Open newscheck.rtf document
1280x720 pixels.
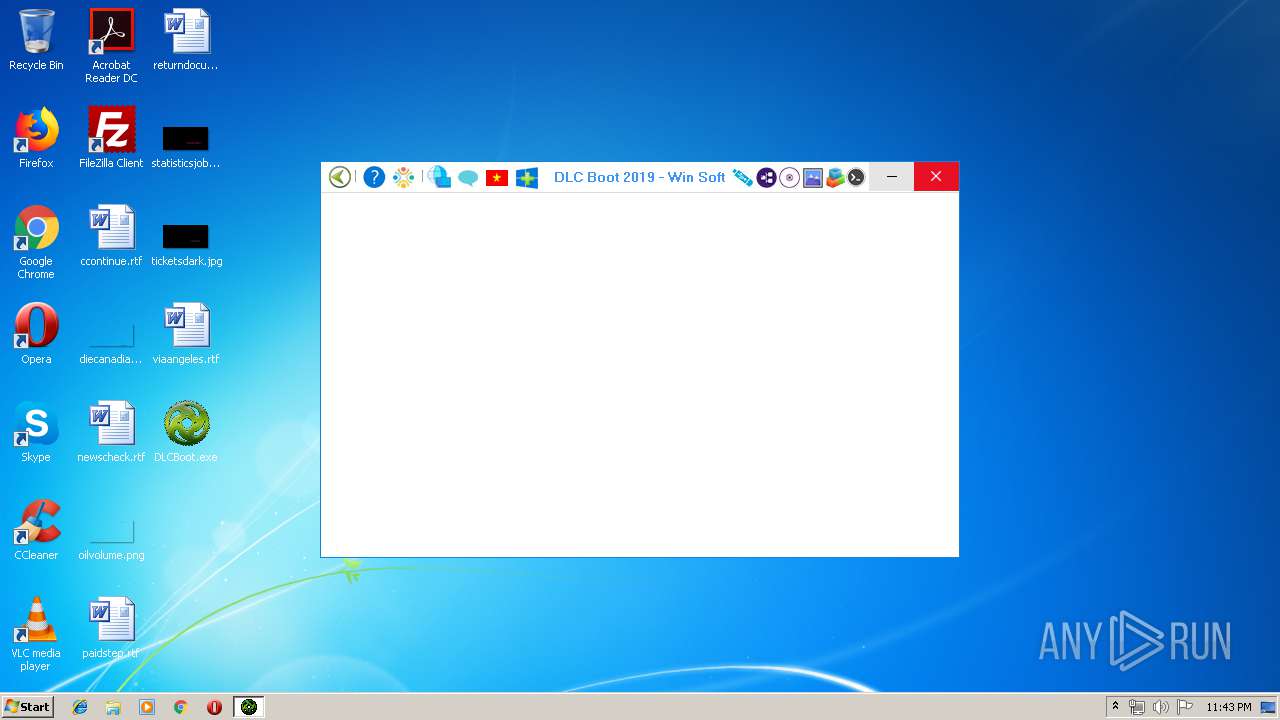(x=111, y=432)
